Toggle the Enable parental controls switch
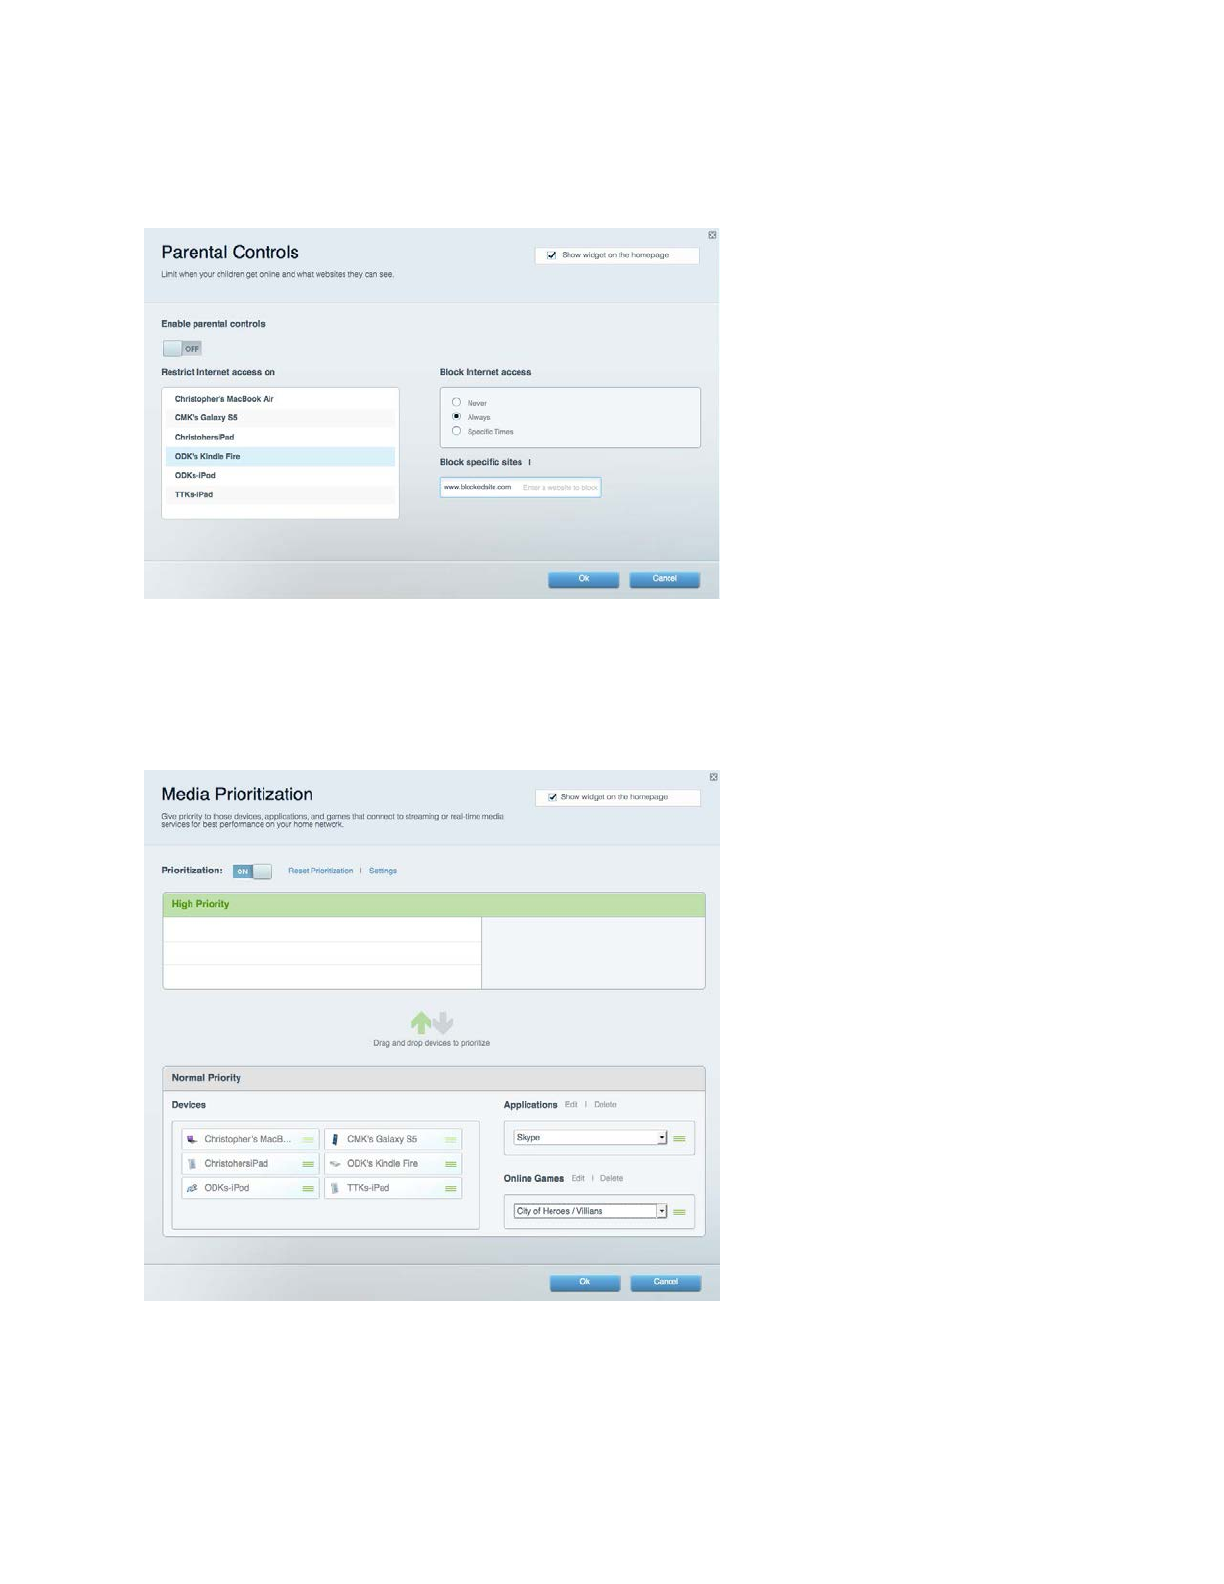1224x1584 pixels. pos(182,349)
